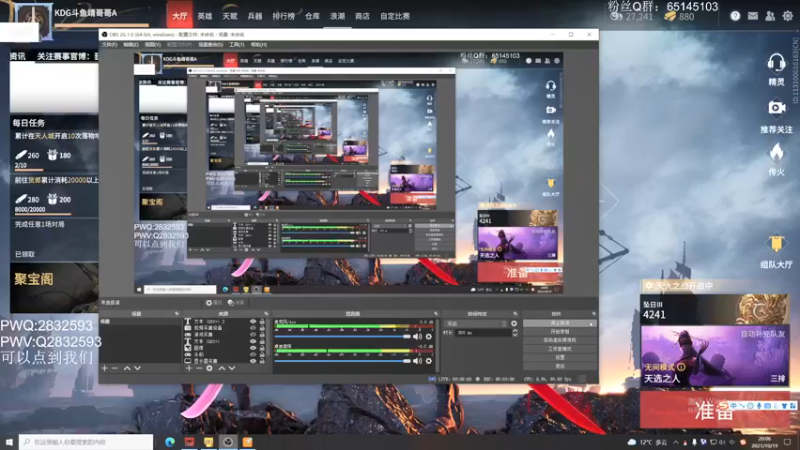
Task: Open game settings gear icon
Action: tap(788, 16)
